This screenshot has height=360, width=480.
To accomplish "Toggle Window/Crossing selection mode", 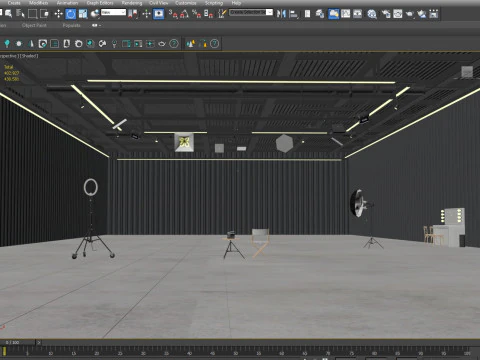I will [44, 14].
